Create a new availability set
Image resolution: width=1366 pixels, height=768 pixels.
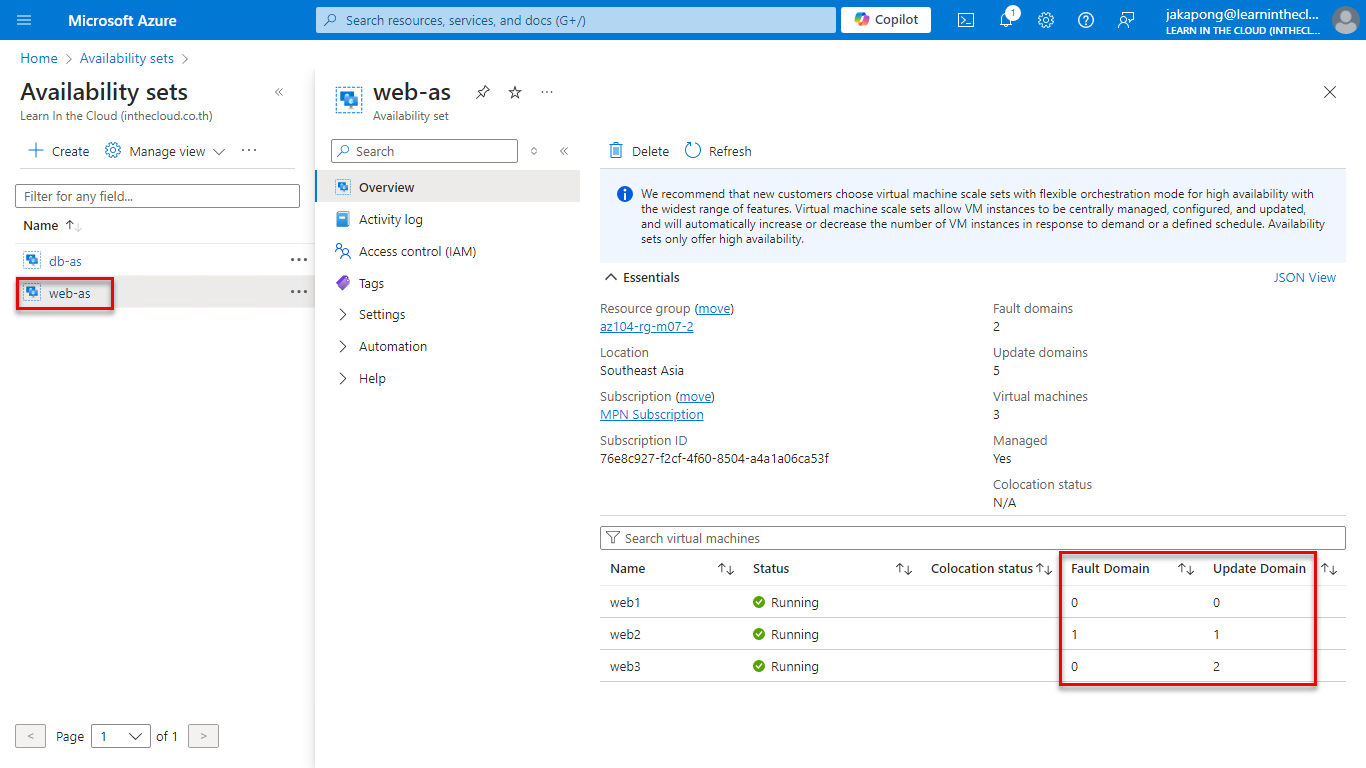pos(59,151)
